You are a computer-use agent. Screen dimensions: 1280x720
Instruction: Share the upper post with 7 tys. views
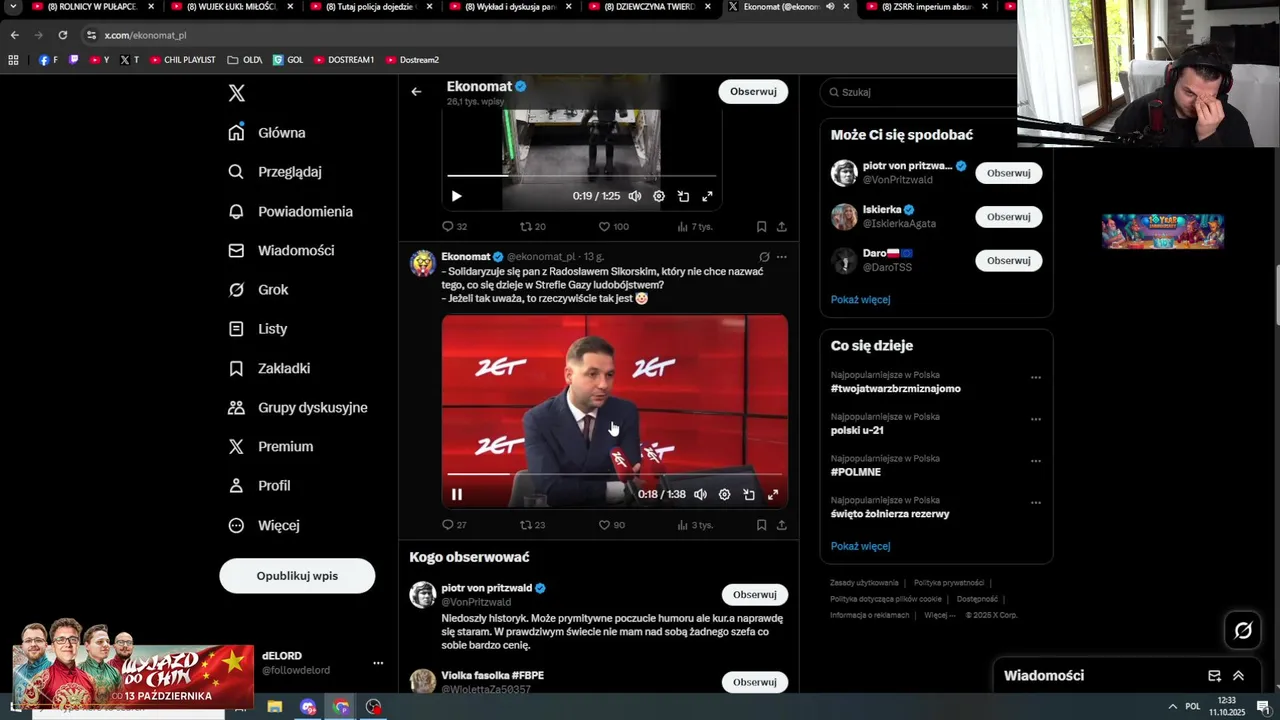(782, 227)
